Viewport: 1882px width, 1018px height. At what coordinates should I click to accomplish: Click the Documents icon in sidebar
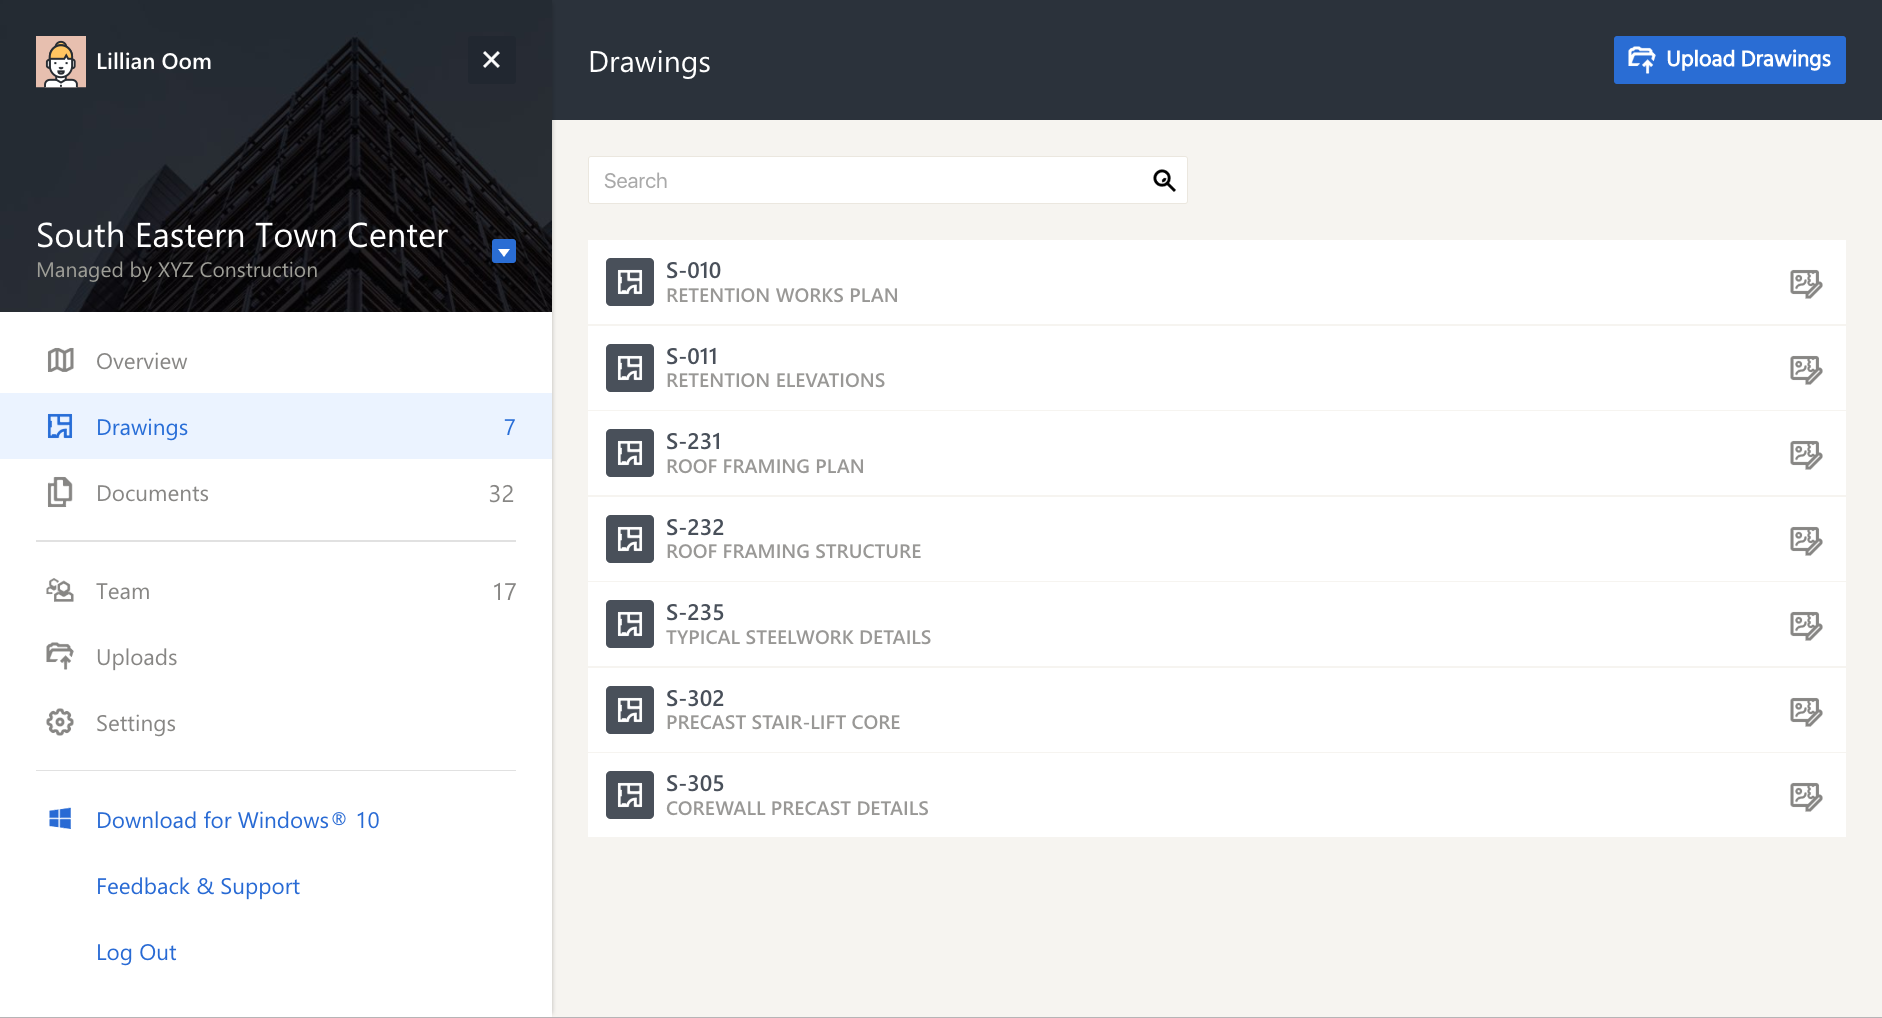point(61,492)
